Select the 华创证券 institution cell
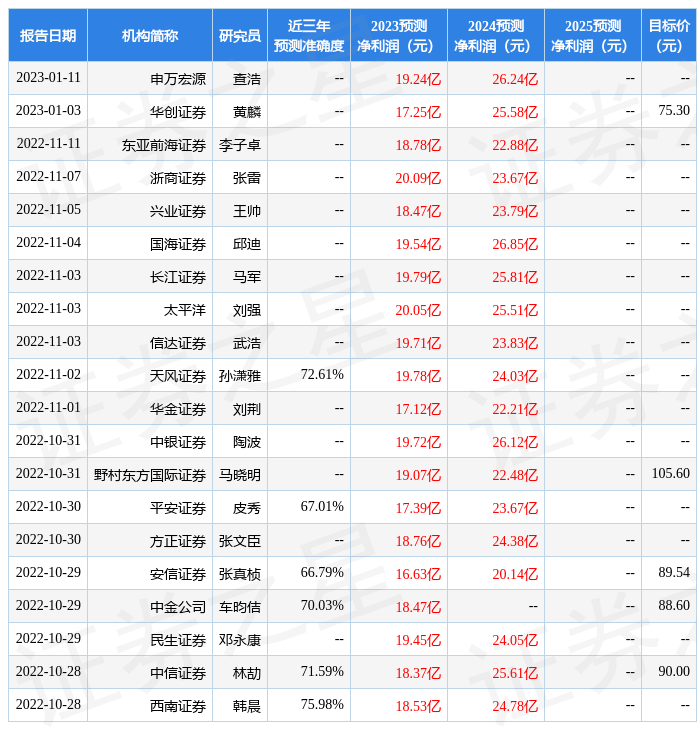Screen dimensions: 697x730 [150, 111]
